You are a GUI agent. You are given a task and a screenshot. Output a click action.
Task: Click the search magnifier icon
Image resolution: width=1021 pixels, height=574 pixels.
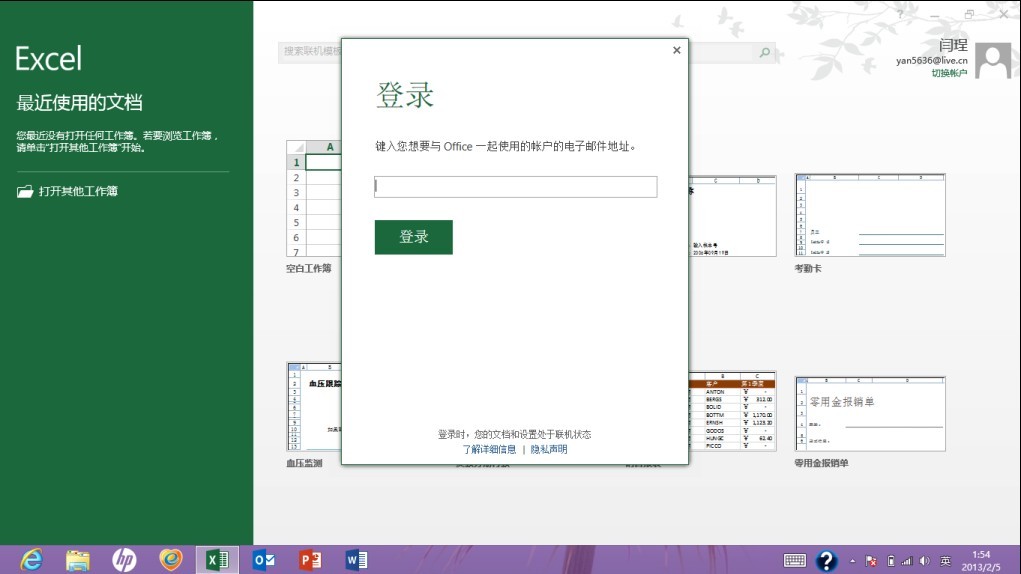[x=764, y=52]
